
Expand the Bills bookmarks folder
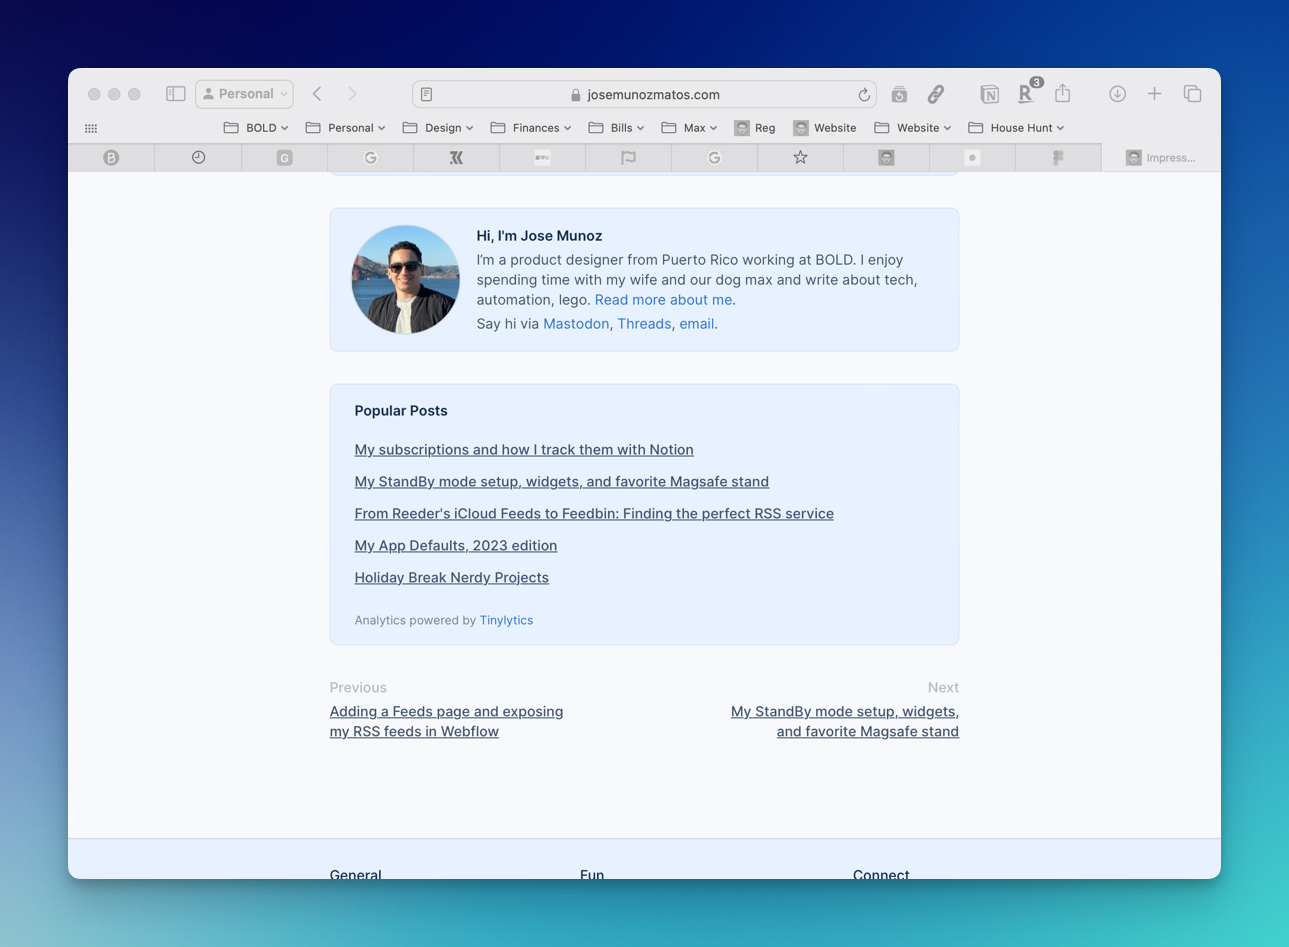click(x=616, y=128)
